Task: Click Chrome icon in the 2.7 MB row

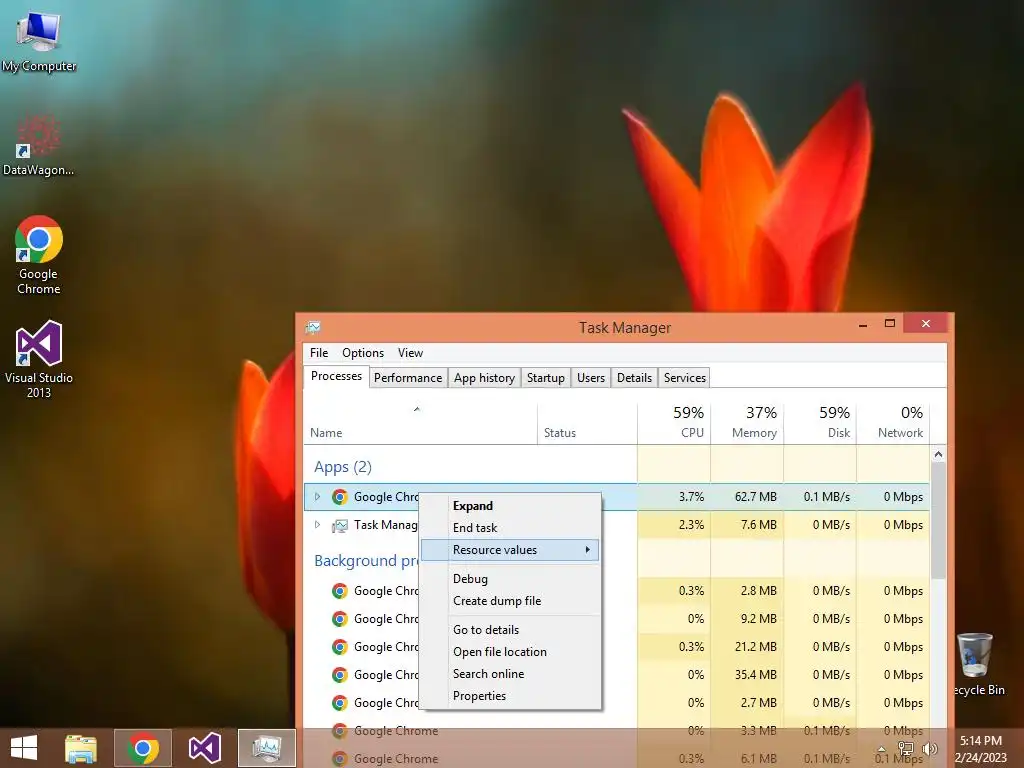Action: pyautogui.click(x=340, y=703)
